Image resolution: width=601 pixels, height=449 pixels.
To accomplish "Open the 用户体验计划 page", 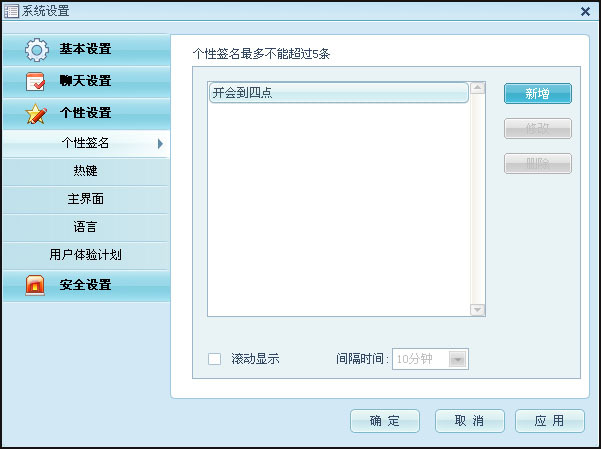I will [85, 255].
